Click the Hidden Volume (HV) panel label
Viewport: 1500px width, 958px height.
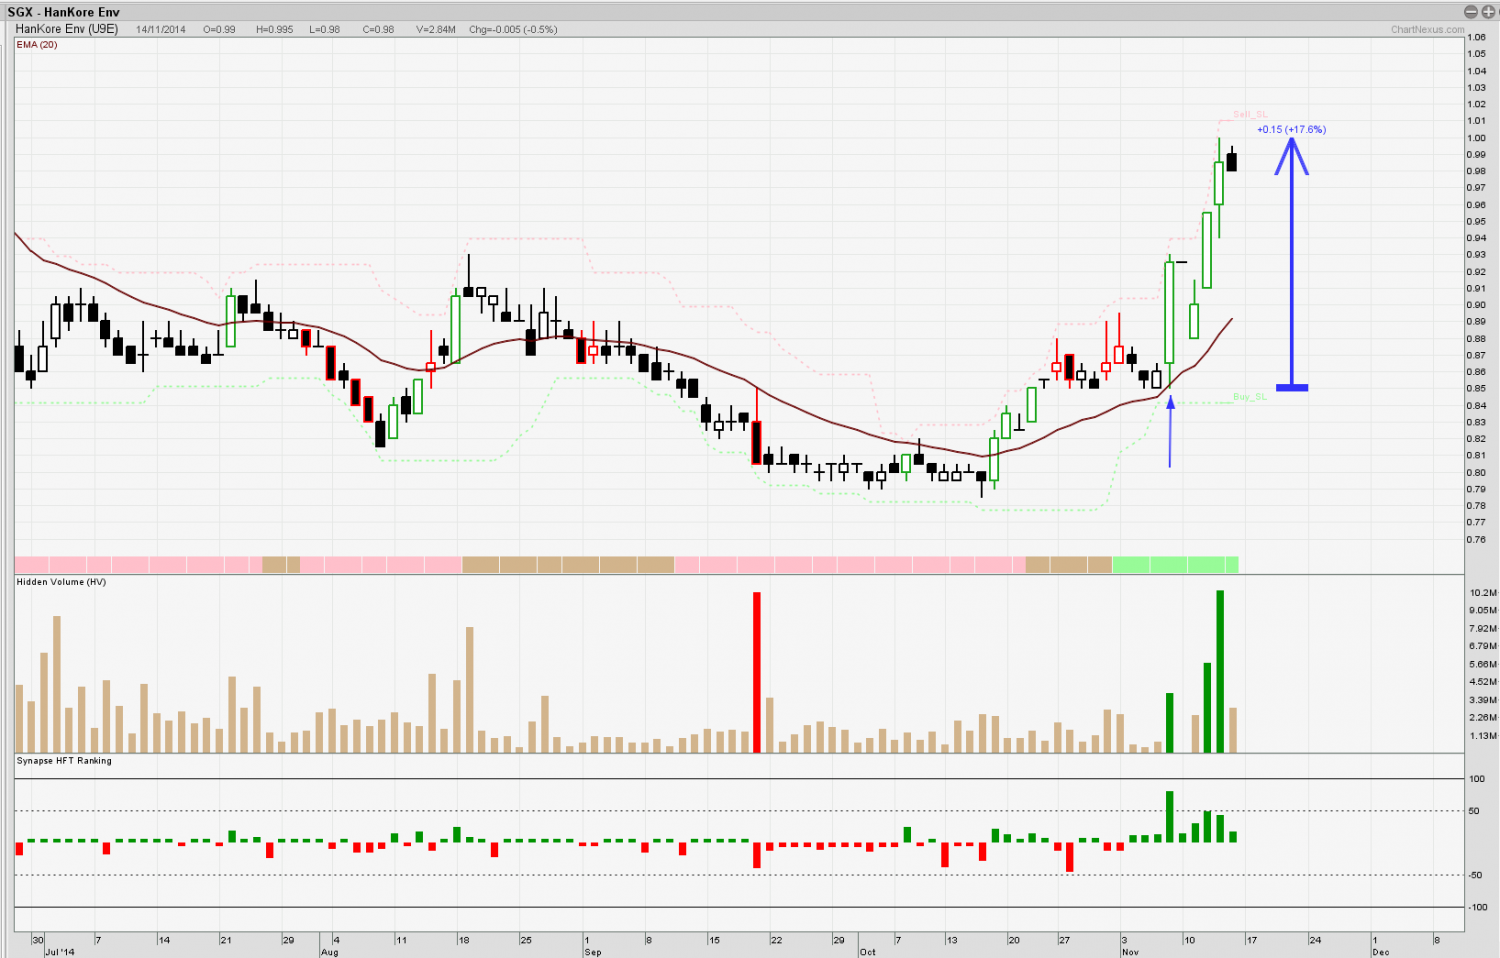pos(61,582)
